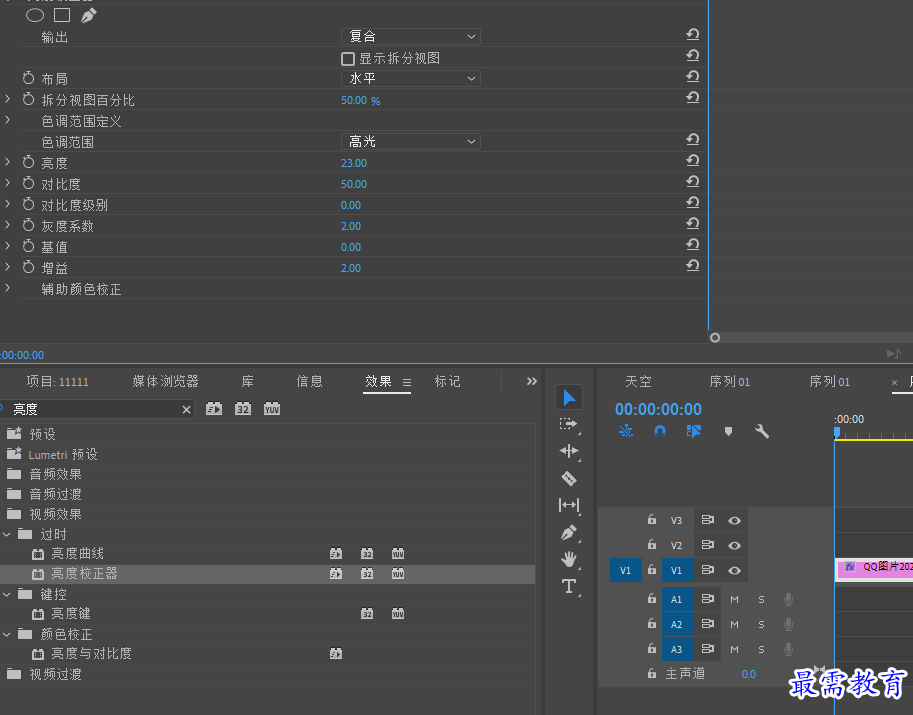Viewport: 913px width, 715px height.
Task: Reset the 灰度系数 parameter
Action: 692,224
